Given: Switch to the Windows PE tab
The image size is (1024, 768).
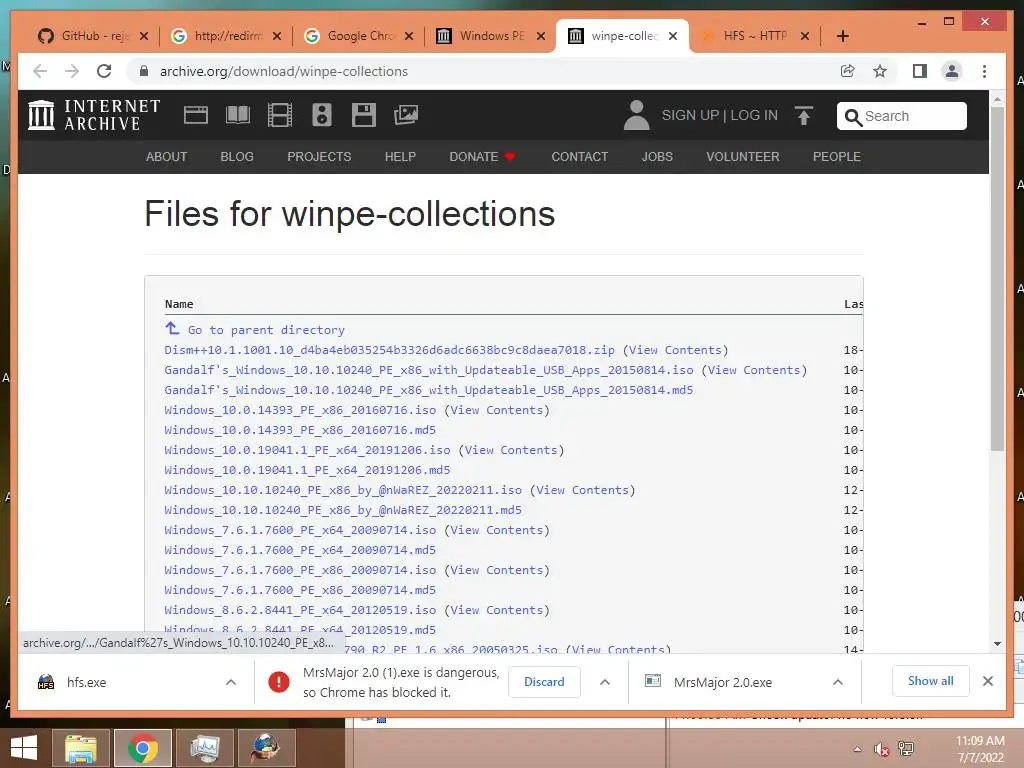Looking at the screenshot, I should tap(491, 36).
